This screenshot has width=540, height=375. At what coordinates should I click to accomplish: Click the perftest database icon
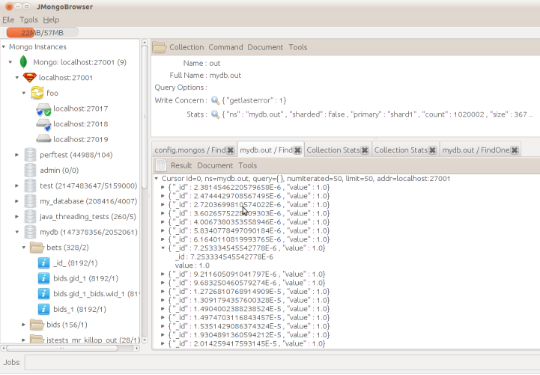[30, 155]
